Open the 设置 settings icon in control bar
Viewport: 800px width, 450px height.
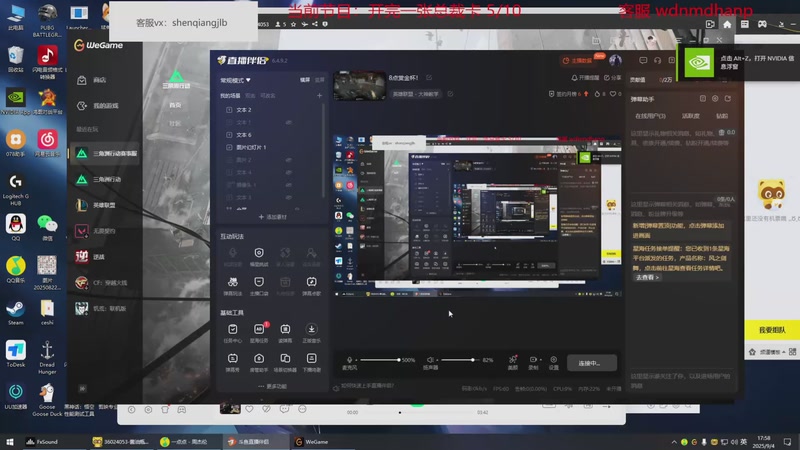pyautogui.click(x=554, y=360)
